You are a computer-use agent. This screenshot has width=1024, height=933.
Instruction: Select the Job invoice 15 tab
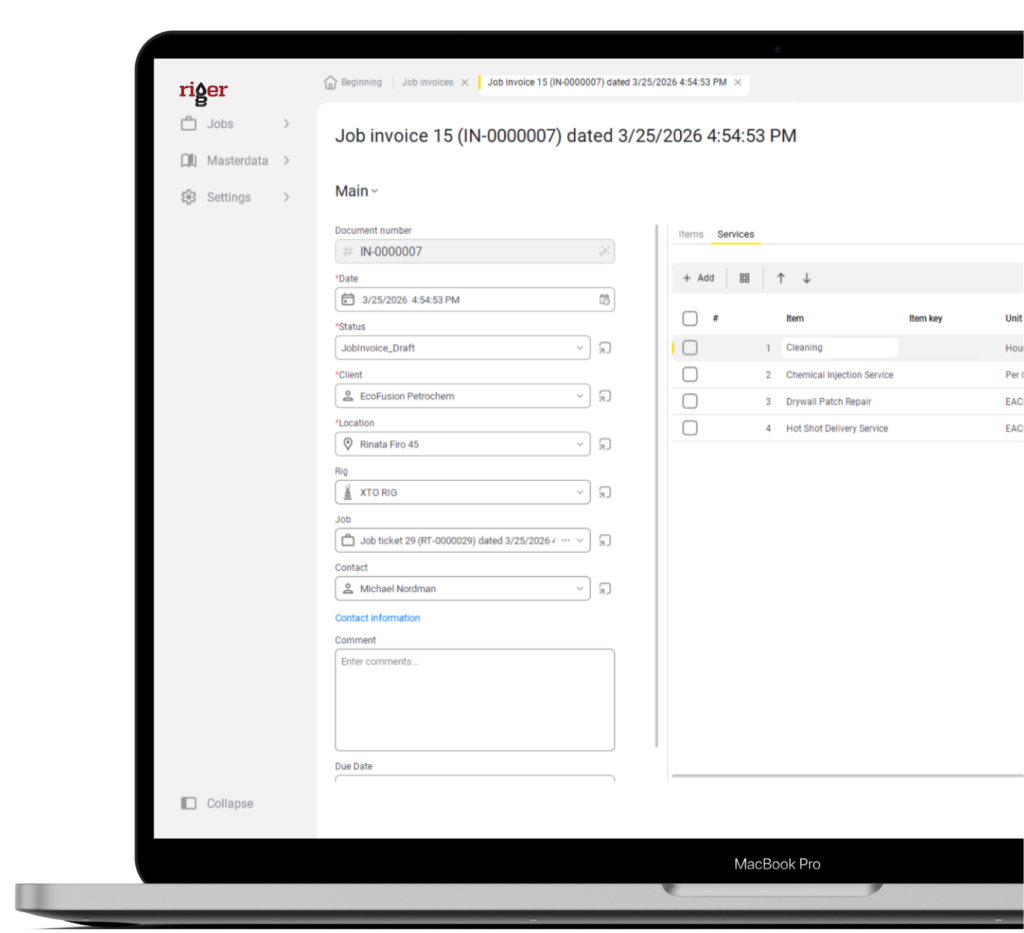(607, 82)
